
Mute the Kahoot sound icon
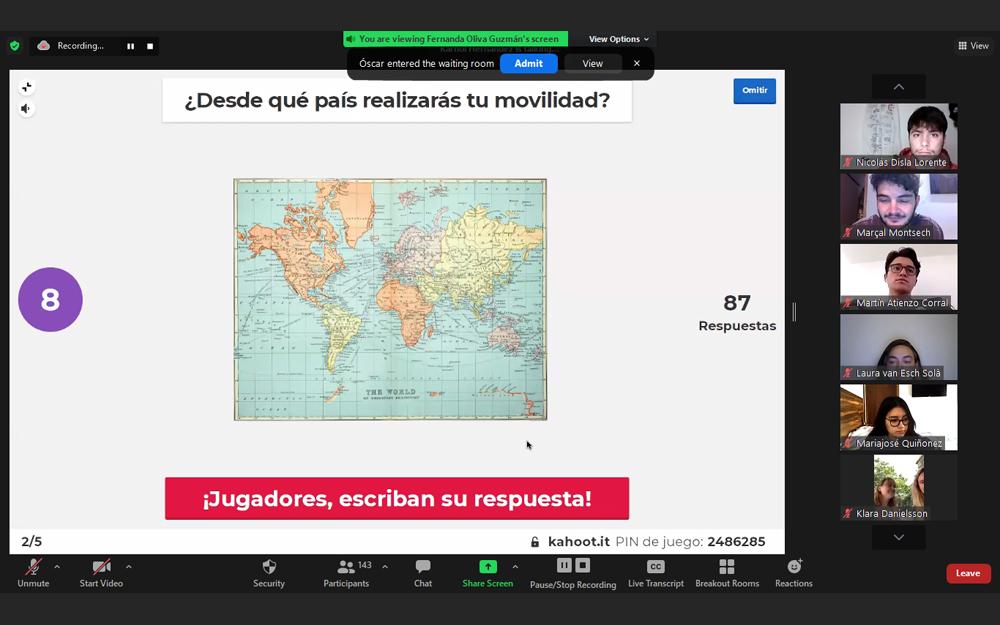click(26, 108)
